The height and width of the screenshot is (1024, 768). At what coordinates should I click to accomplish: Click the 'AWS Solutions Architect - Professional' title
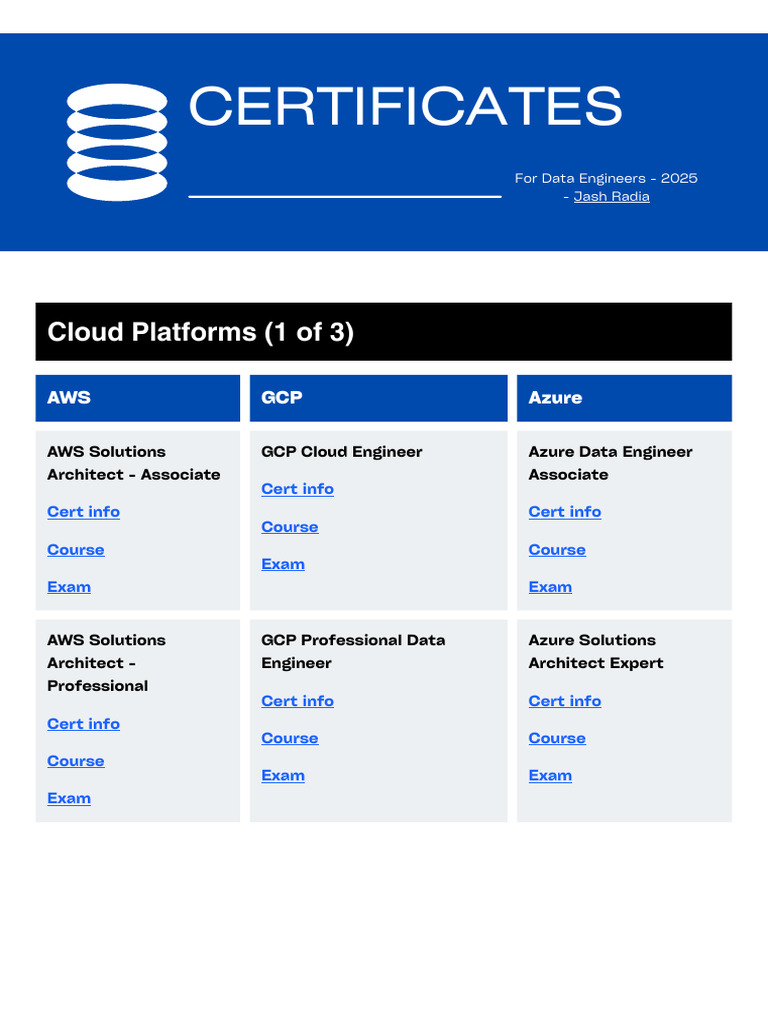(106, 663)
